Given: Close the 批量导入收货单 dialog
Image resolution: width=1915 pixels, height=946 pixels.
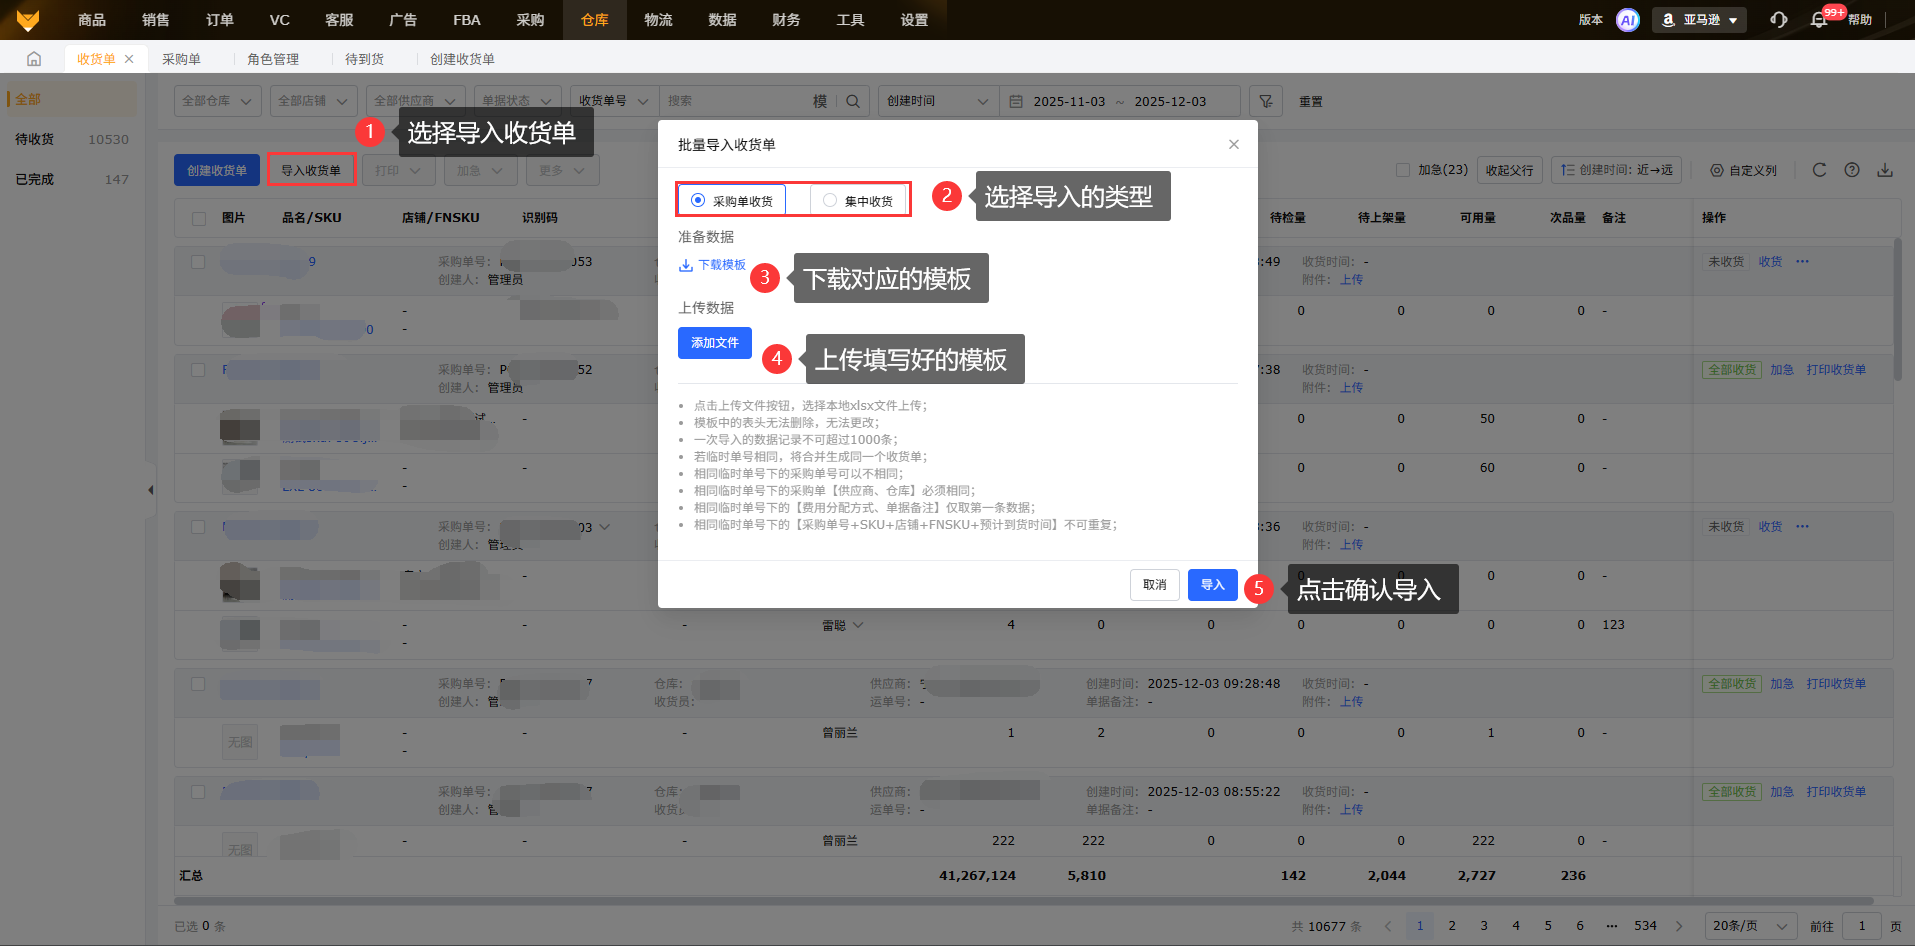Looking at the screenshot, I should pyautogui.click(x=1234, y=145).
